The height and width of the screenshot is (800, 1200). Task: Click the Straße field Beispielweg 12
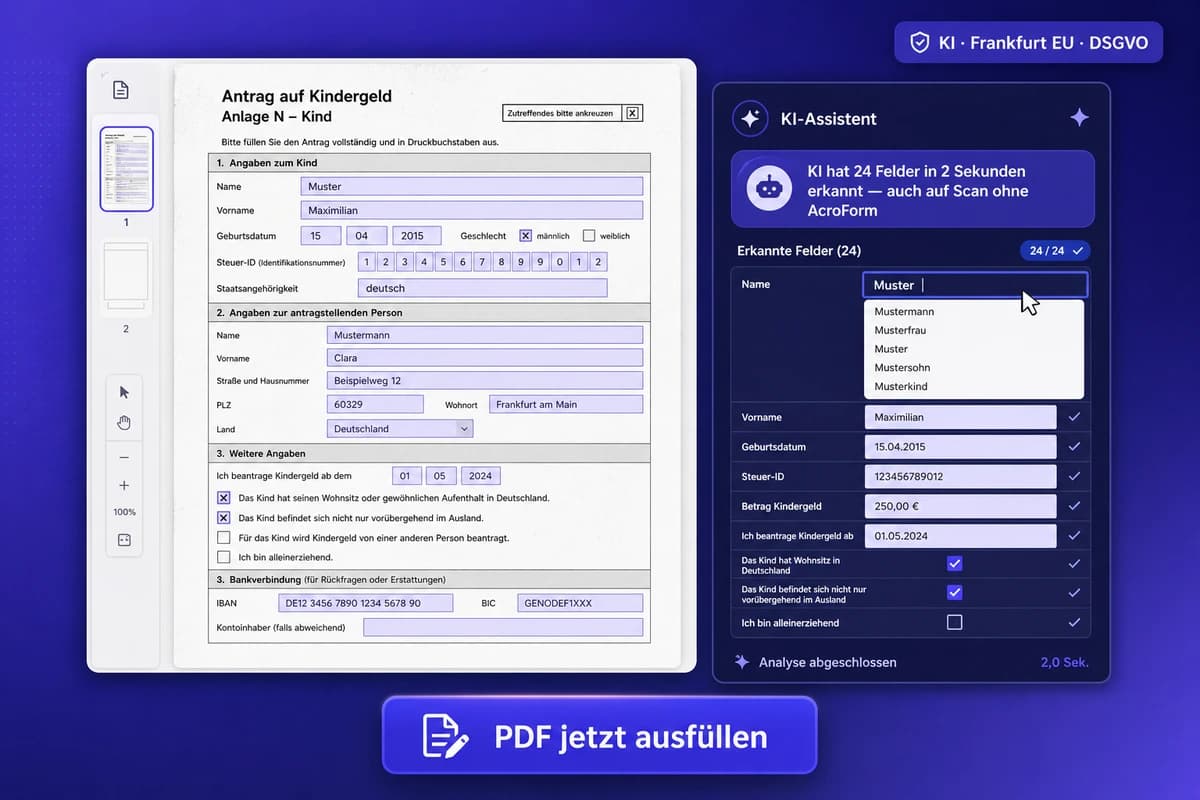click(x=485, y=381)
